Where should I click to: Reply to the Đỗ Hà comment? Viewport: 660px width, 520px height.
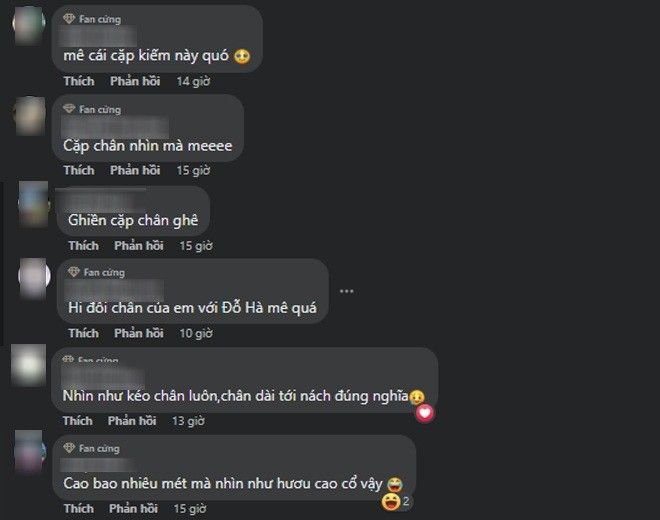pos(138,333)
